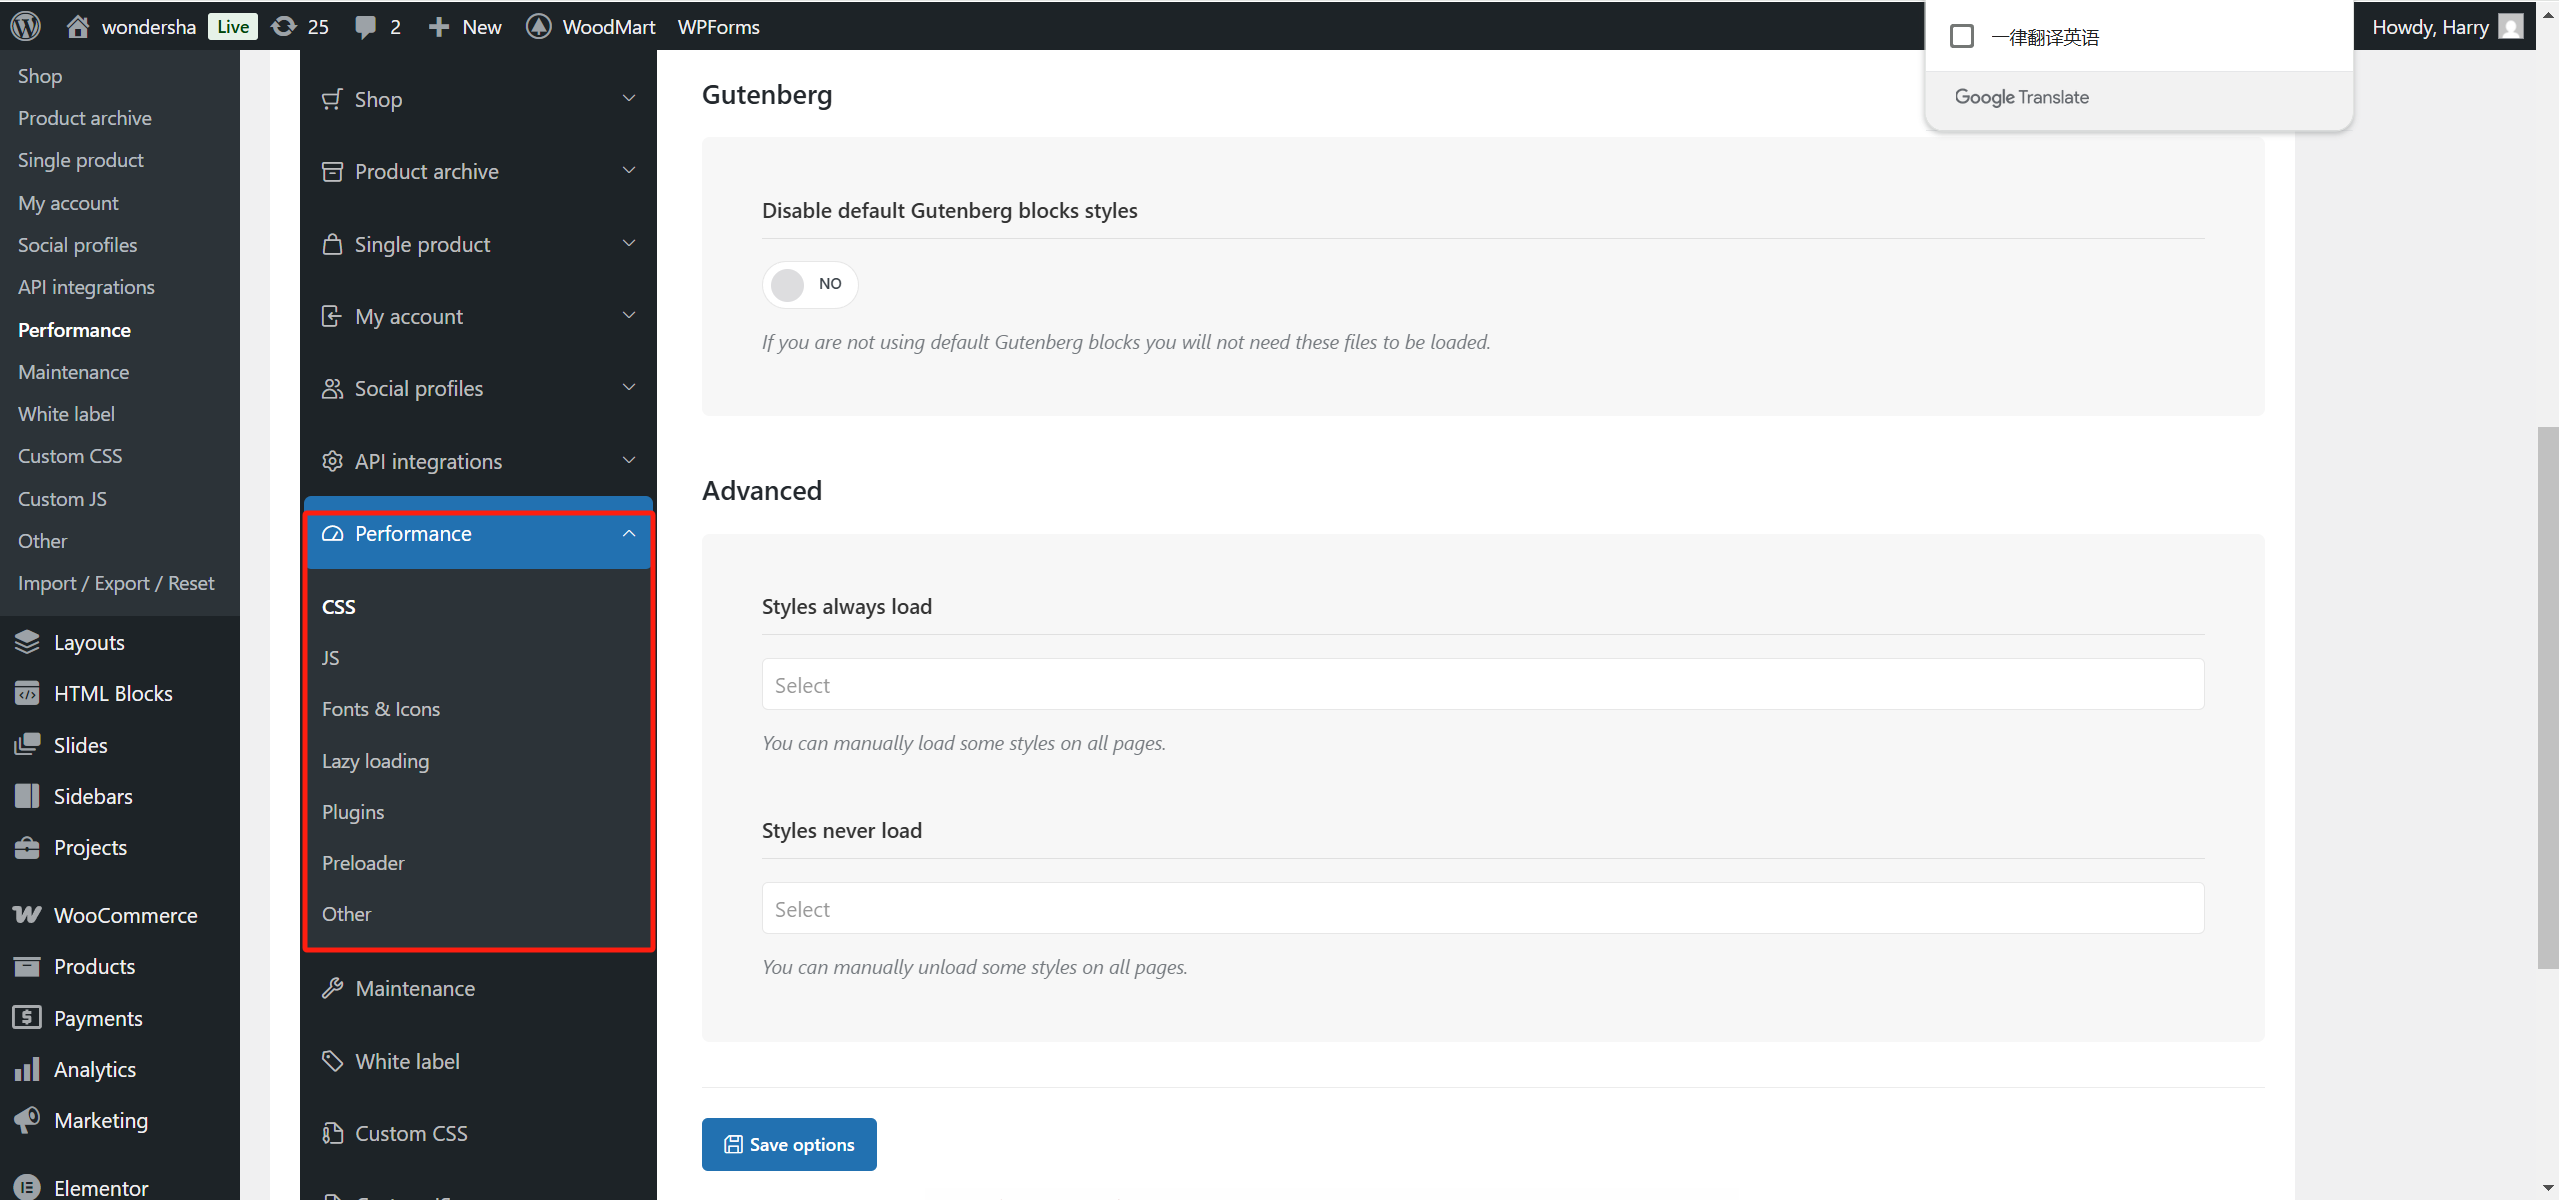Collapse the Performance section chevron

pos(628,533)
